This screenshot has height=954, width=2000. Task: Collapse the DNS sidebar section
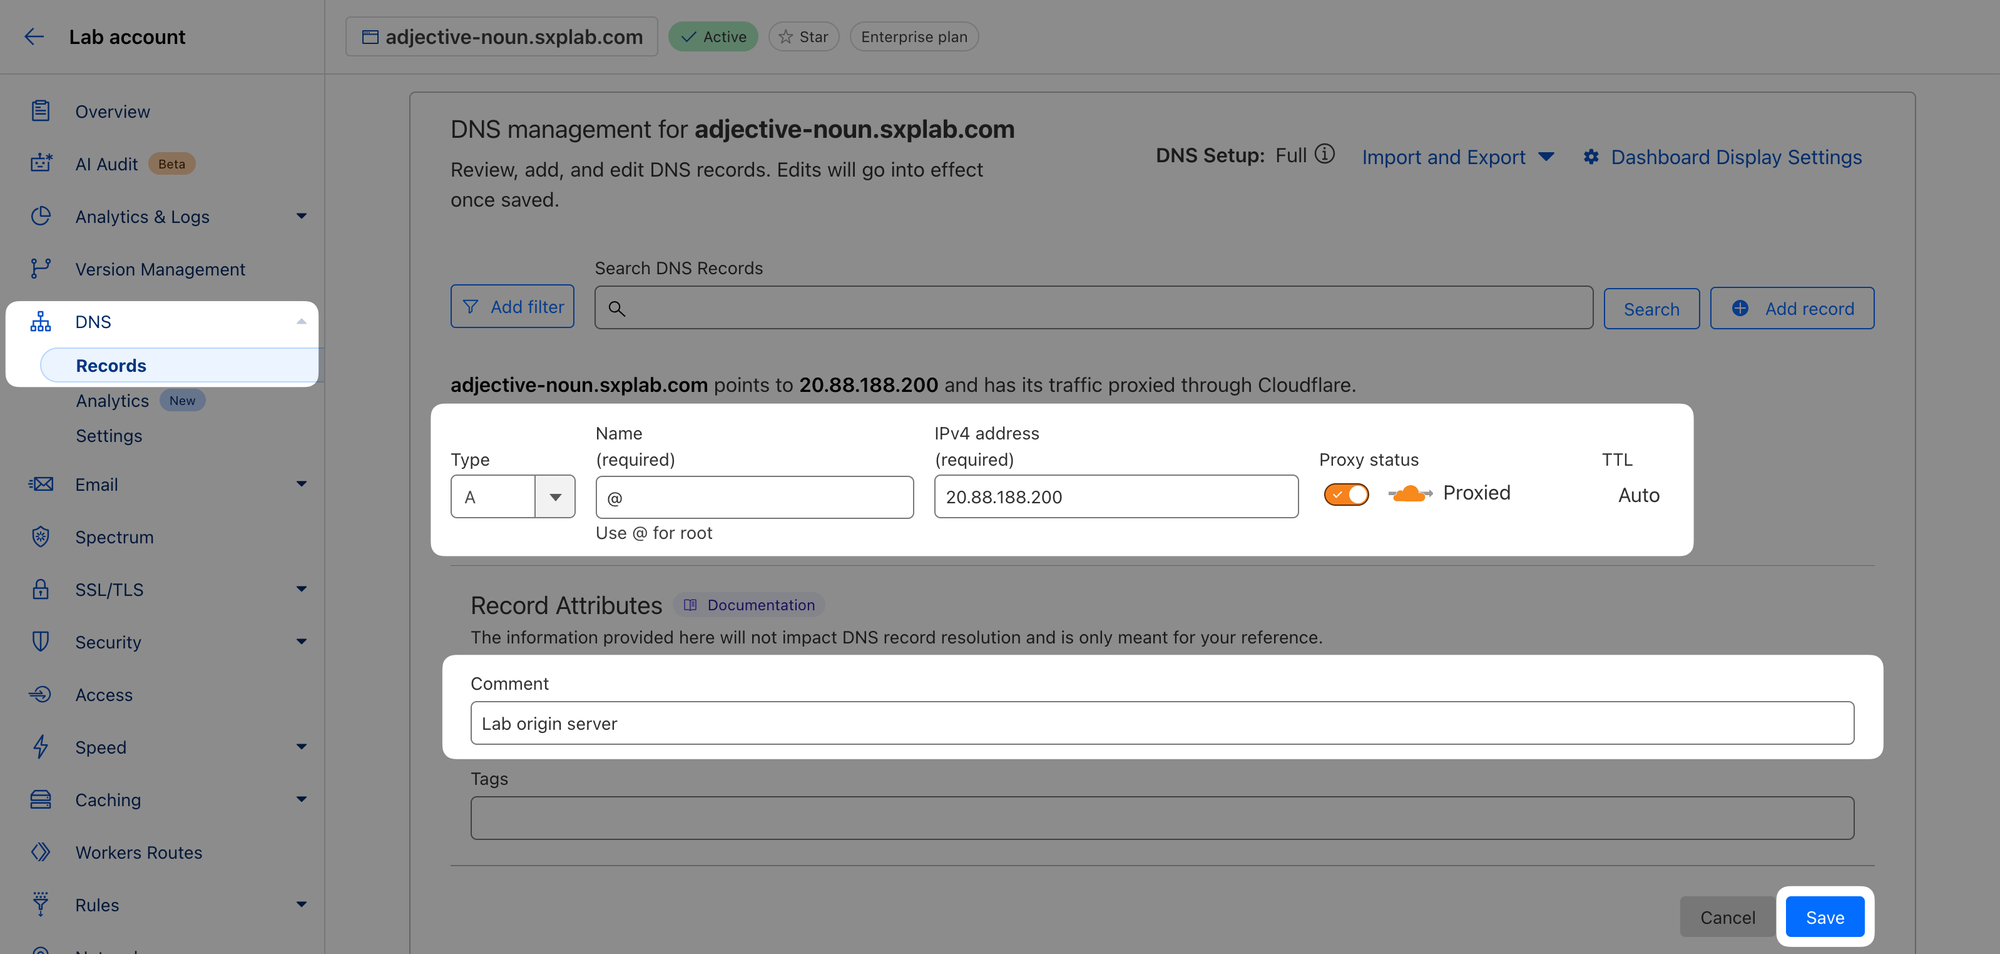301,322
